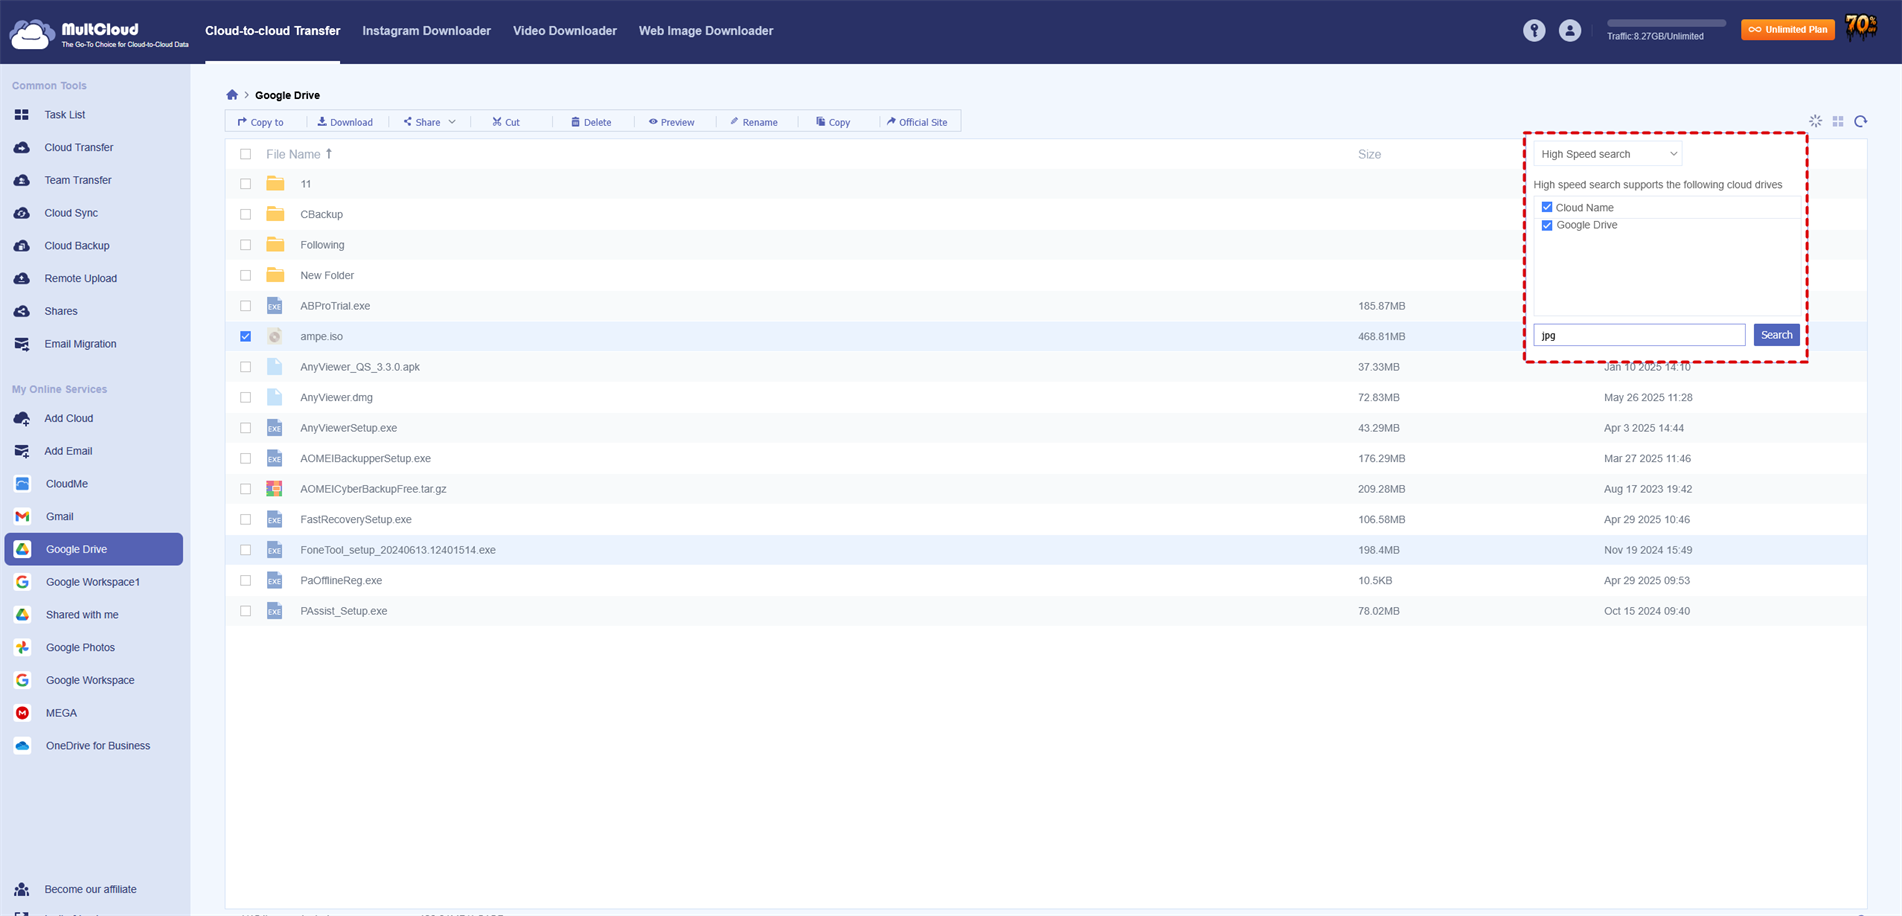Open MEGA cloud in sidebar
The width and height of the screenshot is (1902, 916).
pos(61,713)
